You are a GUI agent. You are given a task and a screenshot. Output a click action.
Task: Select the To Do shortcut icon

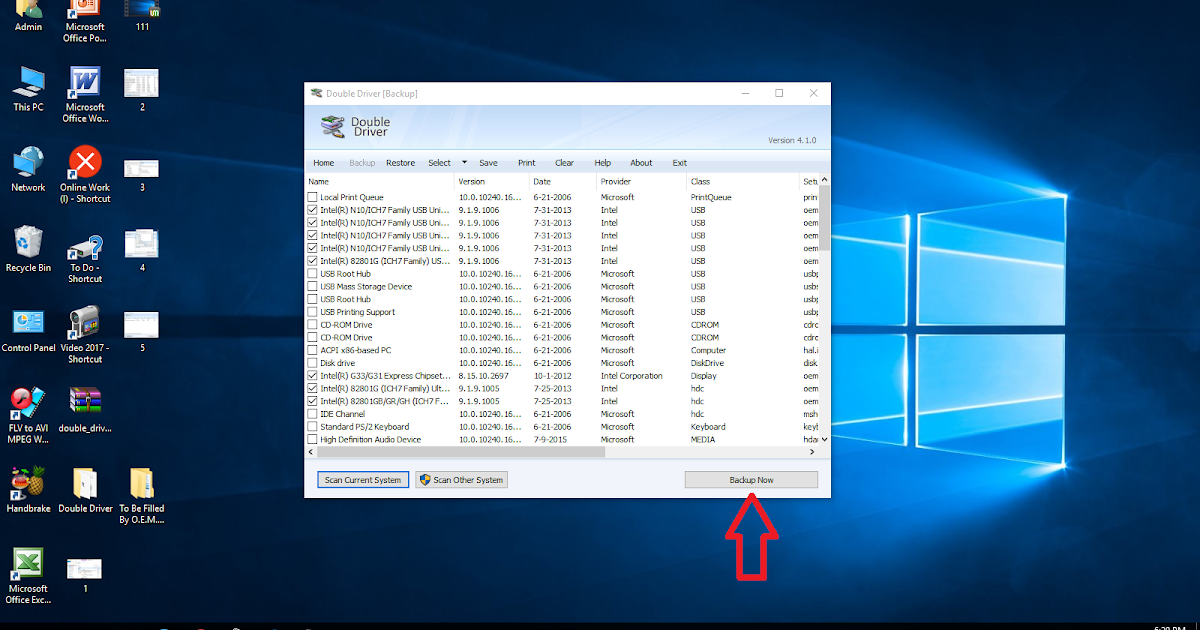click(85, 260)
